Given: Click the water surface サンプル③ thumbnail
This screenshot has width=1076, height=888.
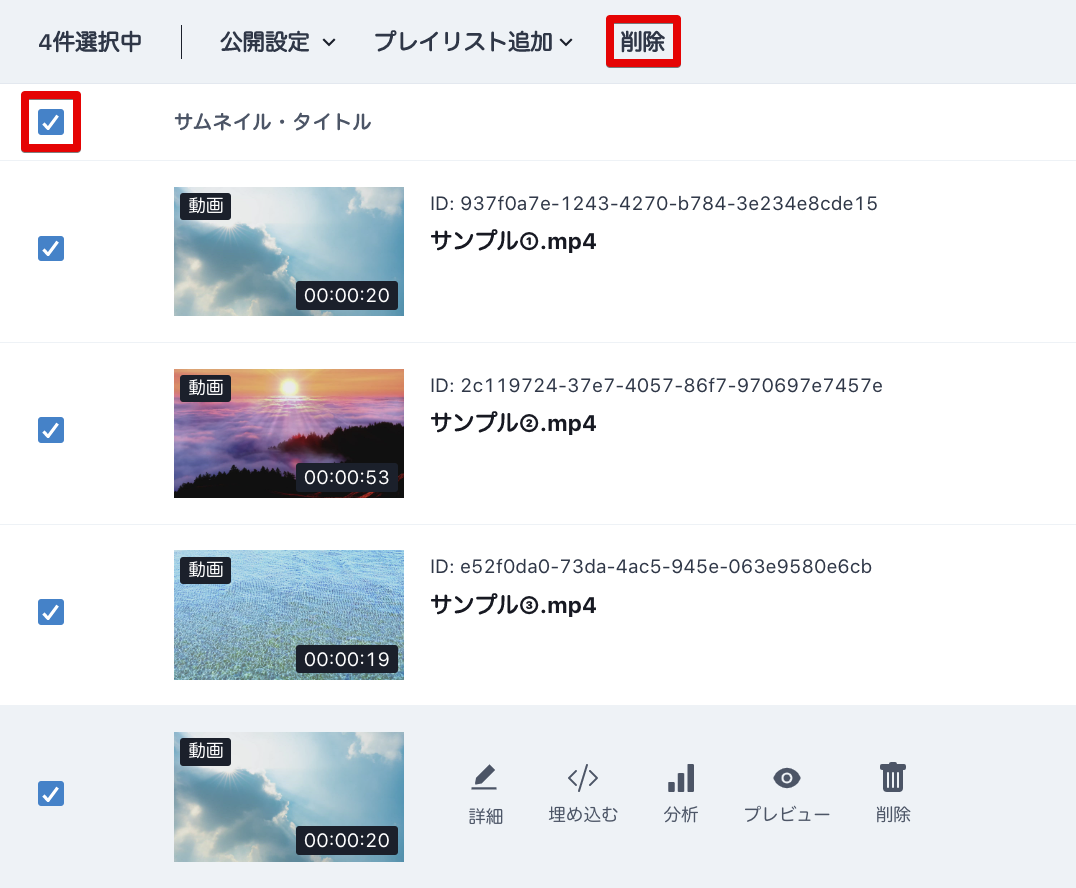Looking at the screenshot, I should coord(289,614).
